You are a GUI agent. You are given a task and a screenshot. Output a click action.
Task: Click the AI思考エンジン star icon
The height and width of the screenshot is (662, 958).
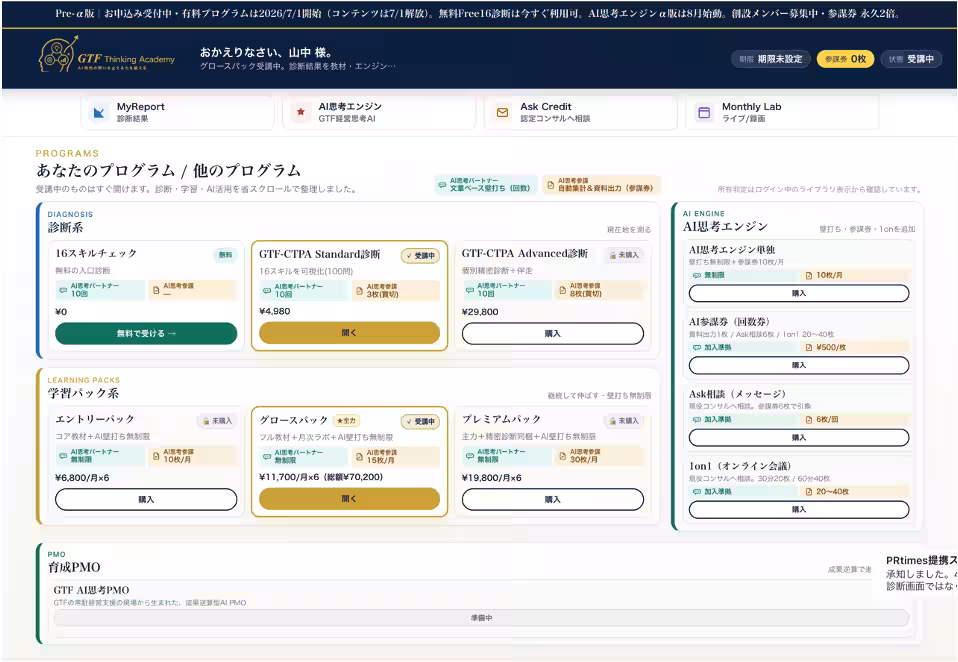[300, 112]
